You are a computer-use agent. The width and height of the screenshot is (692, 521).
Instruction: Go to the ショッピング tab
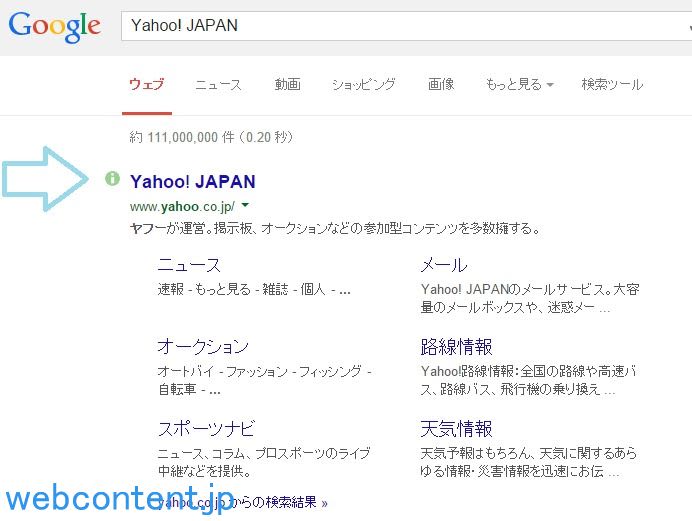point(363,85)
